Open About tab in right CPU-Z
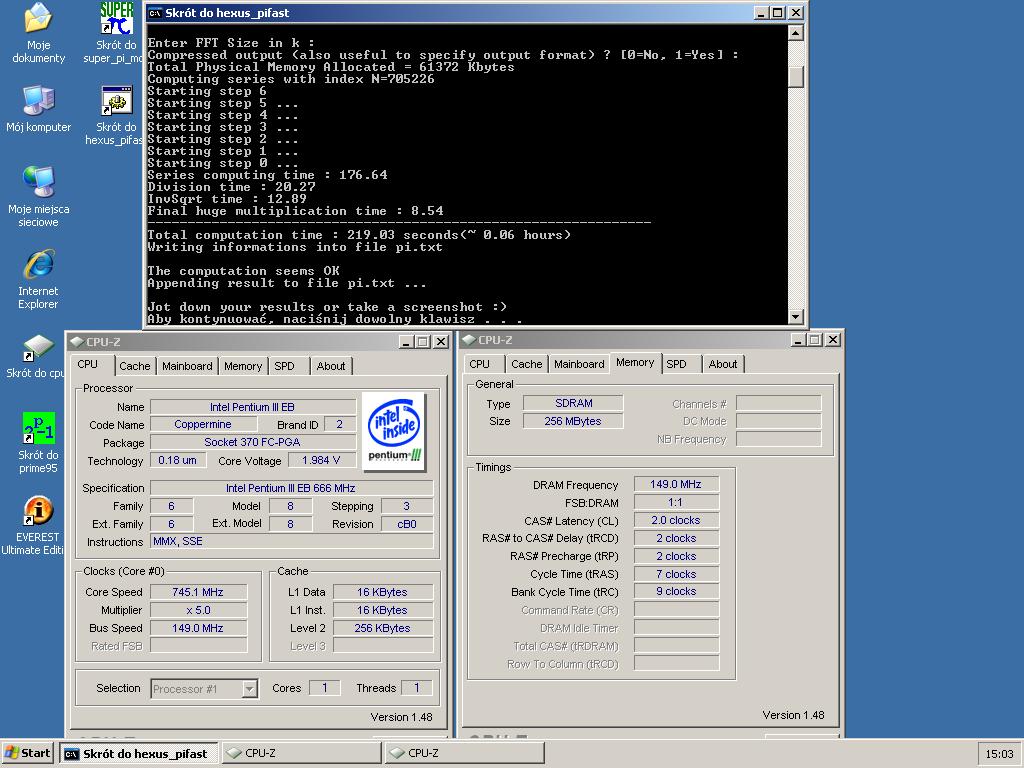This screenshot has width=1024, height=768. (x=723, y=364)
